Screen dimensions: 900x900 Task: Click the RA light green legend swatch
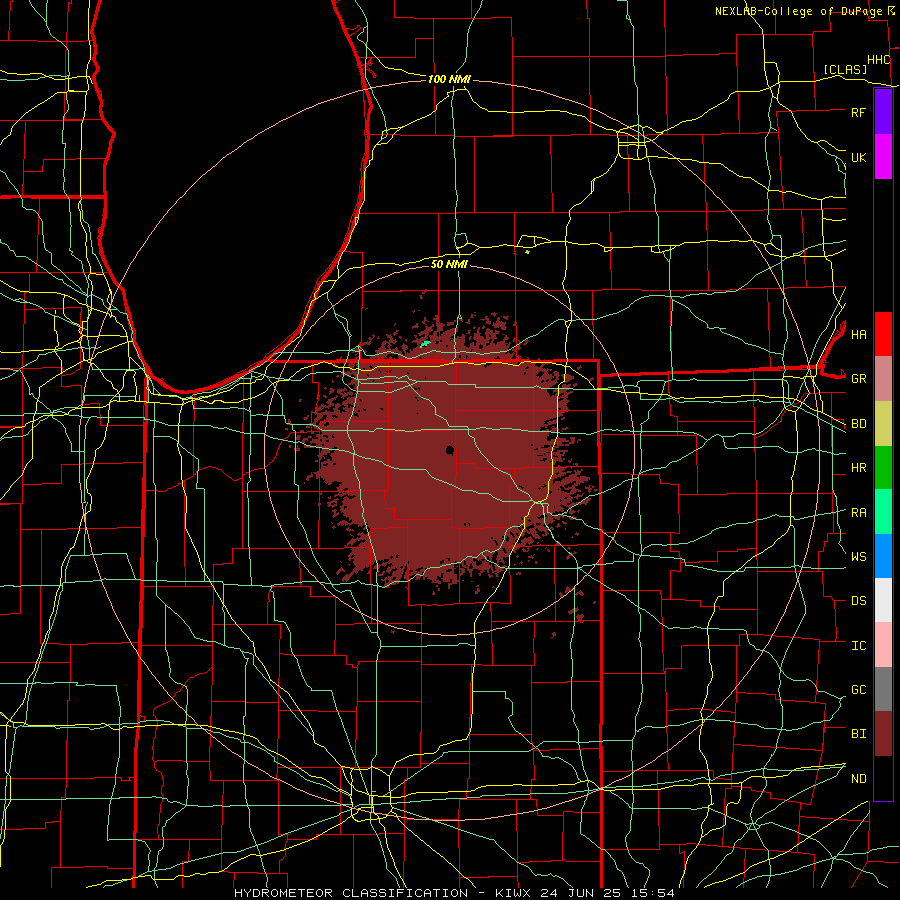point(883,512)
